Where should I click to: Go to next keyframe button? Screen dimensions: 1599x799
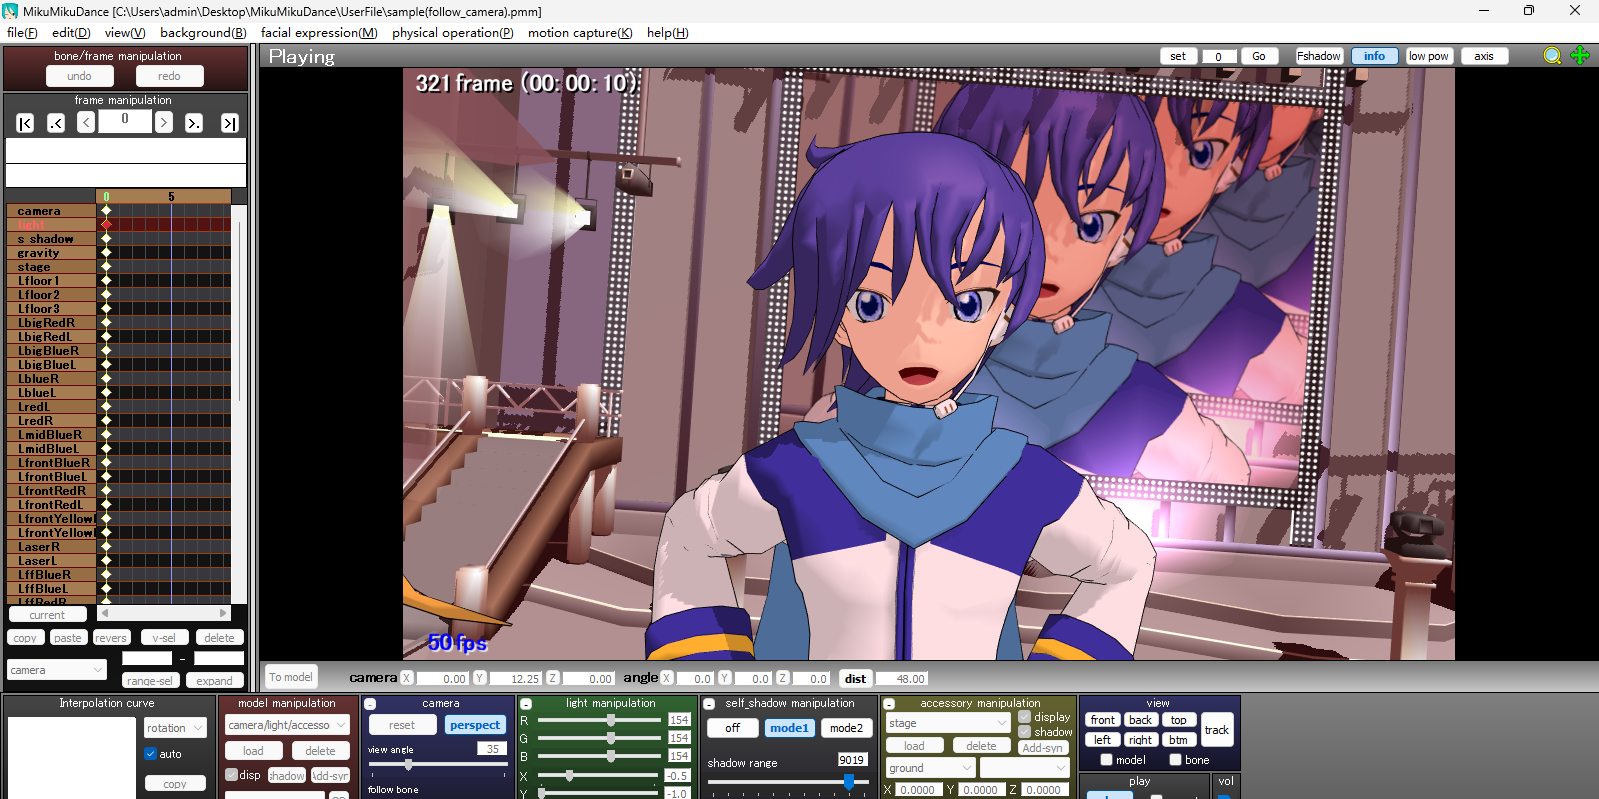coord(194,123)
